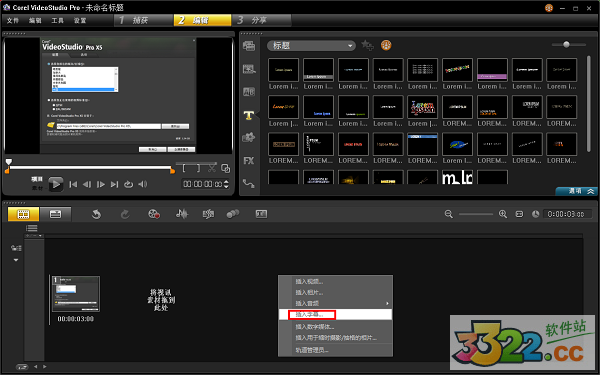This screenshot has height=375, width=600.
Task: Switch to timeline view
Action: coord(55,214)
